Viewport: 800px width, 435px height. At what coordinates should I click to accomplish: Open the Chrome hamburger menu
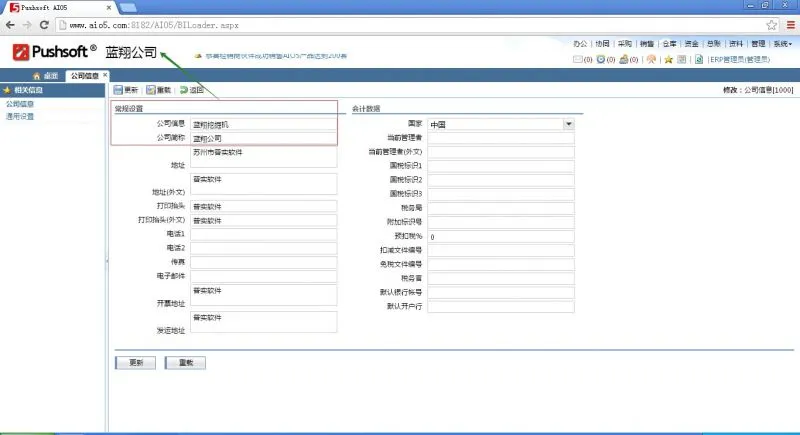click(x=791, y=24)
